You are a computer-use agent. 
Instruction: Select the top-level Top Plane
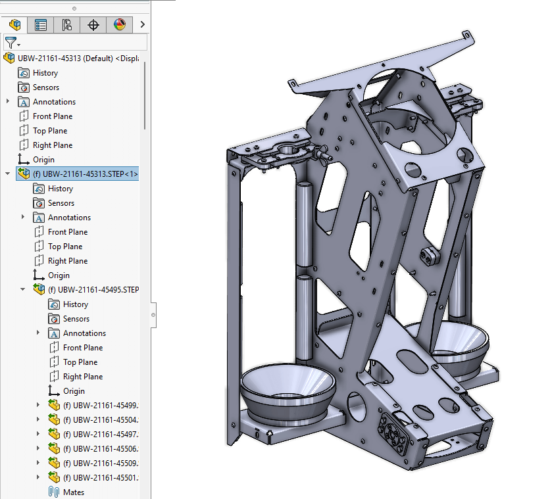[43, 130]
